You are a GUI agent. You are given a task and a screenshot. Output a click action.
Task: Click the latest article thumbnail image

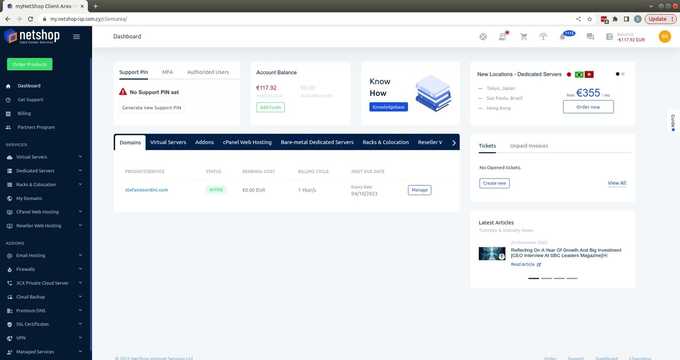click(x=492, y=253)
